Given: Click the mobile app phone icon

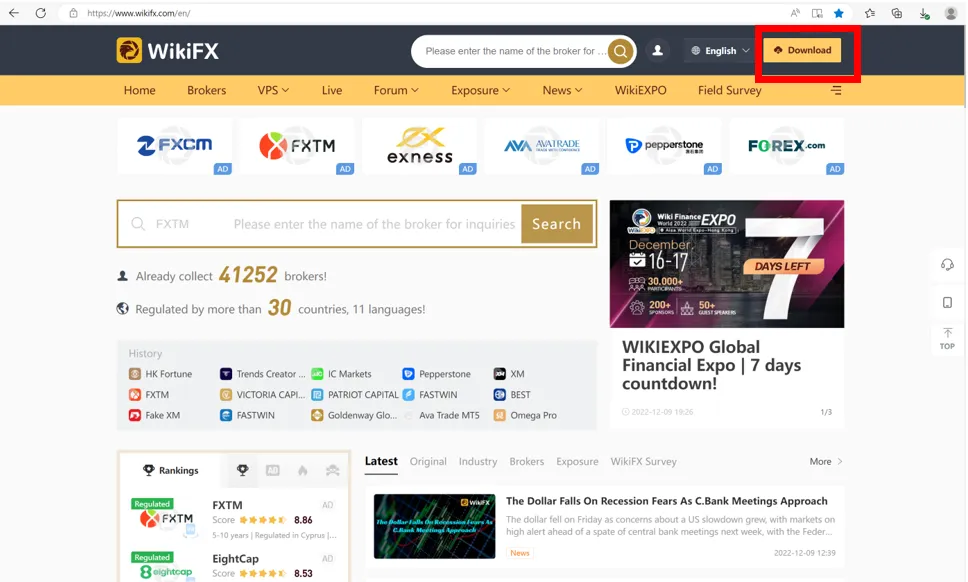Looking at the screenshot, I should tap(947, 302).
